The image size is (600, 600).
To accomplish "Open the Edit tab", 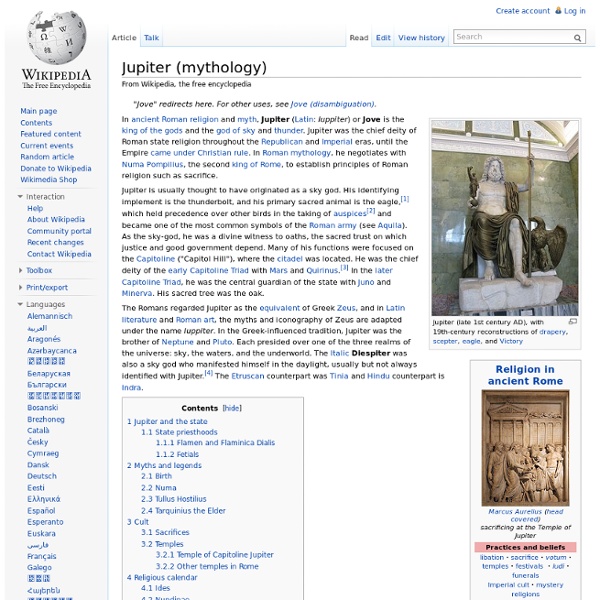I will (383, 38).
